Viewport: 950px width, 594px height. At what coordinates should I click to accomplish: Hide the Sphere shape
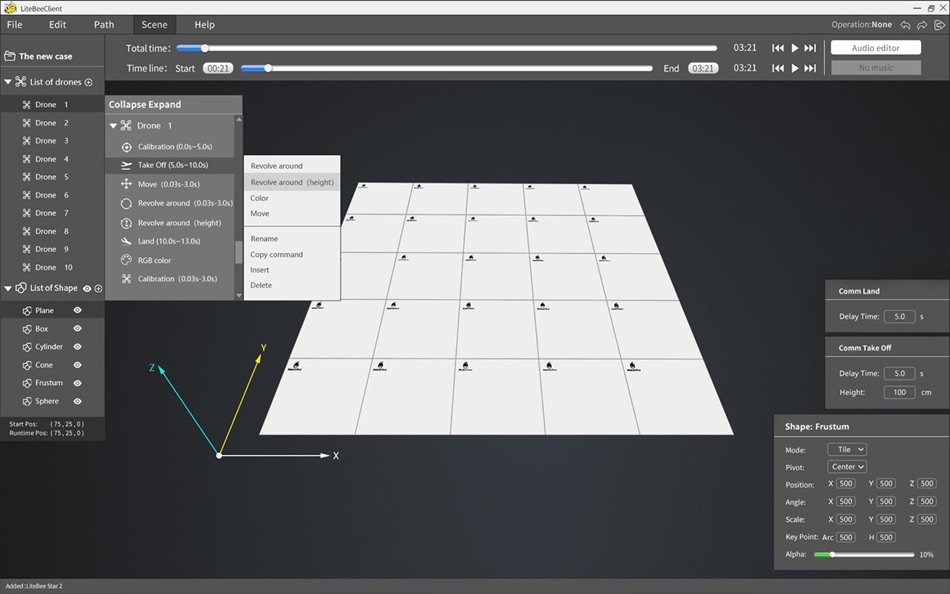coord(78,401)
